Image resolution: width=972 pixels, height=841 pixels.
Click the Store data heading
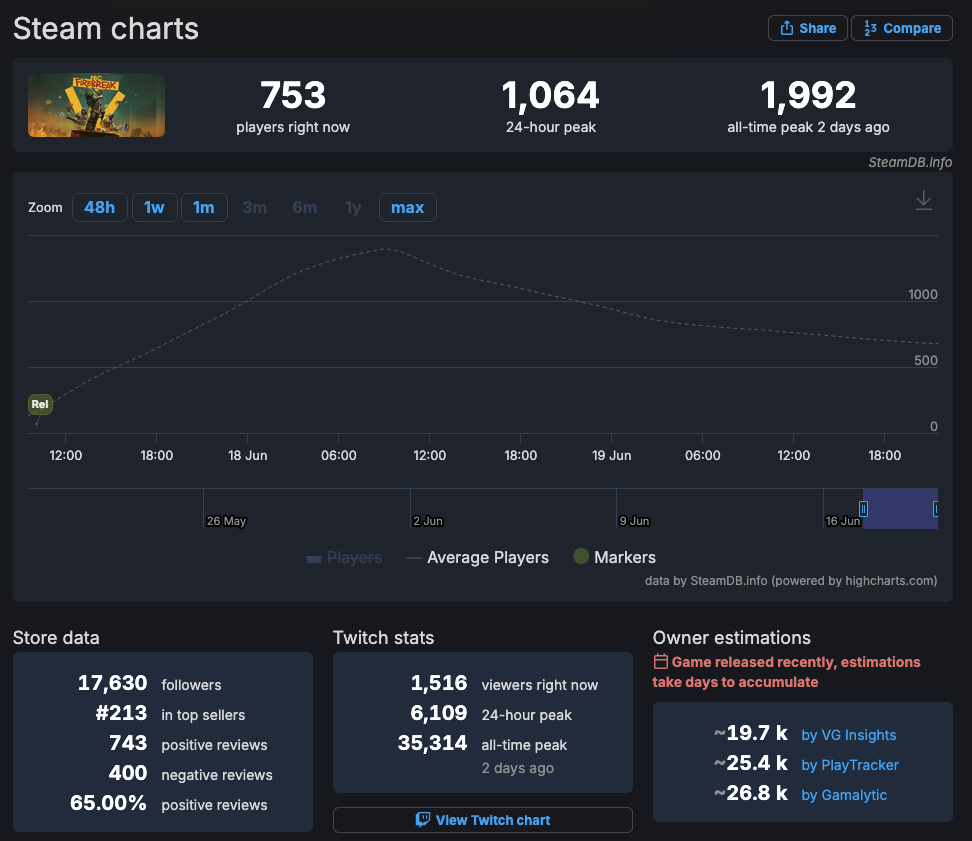click(x=56, y=638)
